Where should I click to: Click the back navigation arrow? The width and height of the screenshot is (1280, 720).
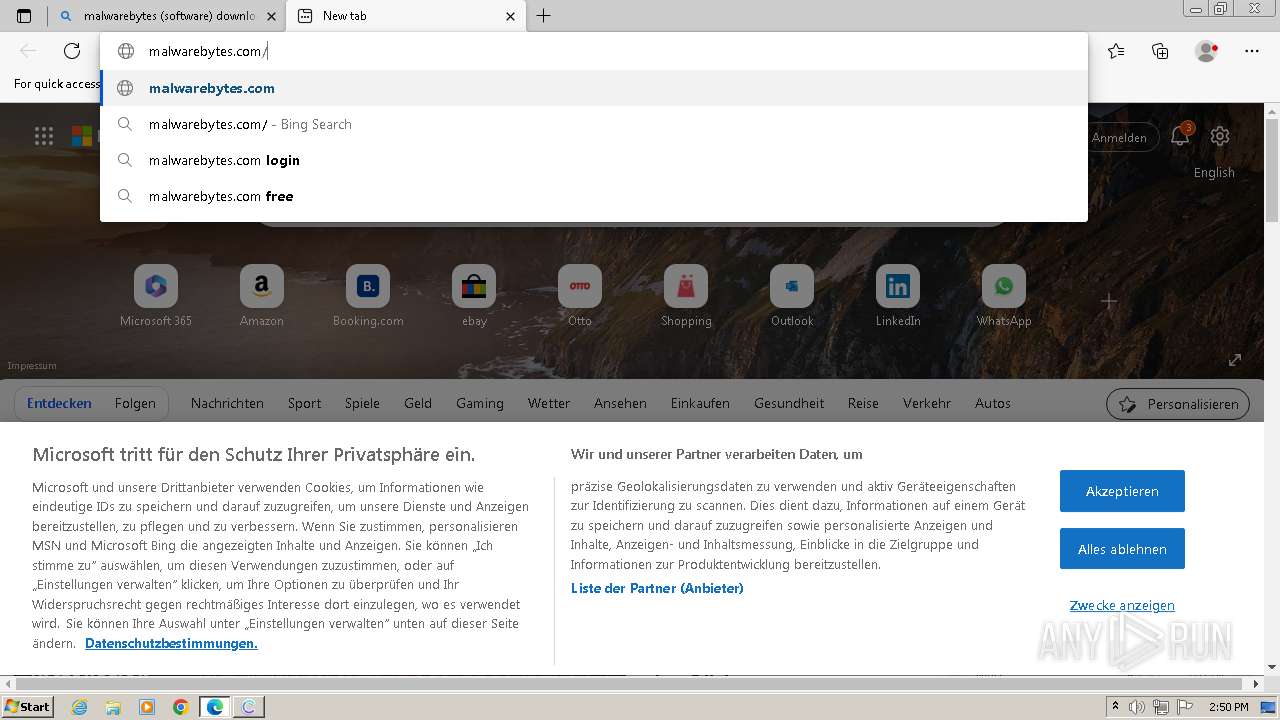[x=28, y=51]
